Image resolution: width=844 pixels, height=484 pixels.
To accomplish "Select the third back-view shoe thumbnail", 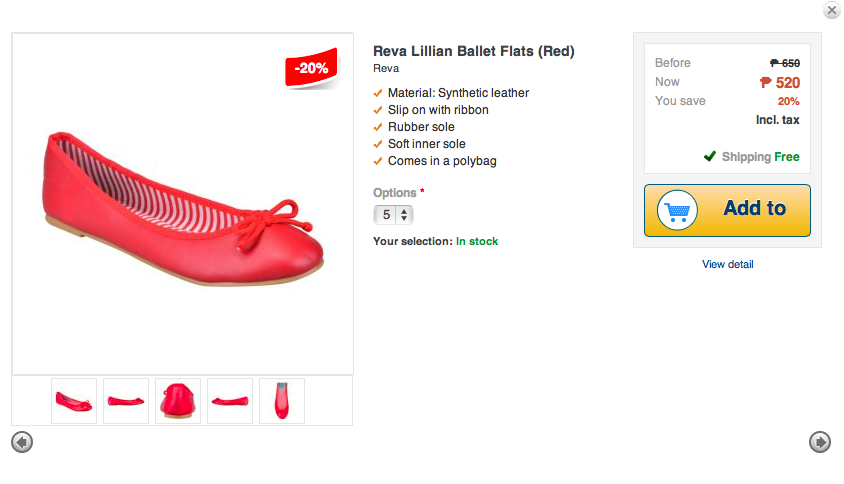I will click(x=178, y=401).
